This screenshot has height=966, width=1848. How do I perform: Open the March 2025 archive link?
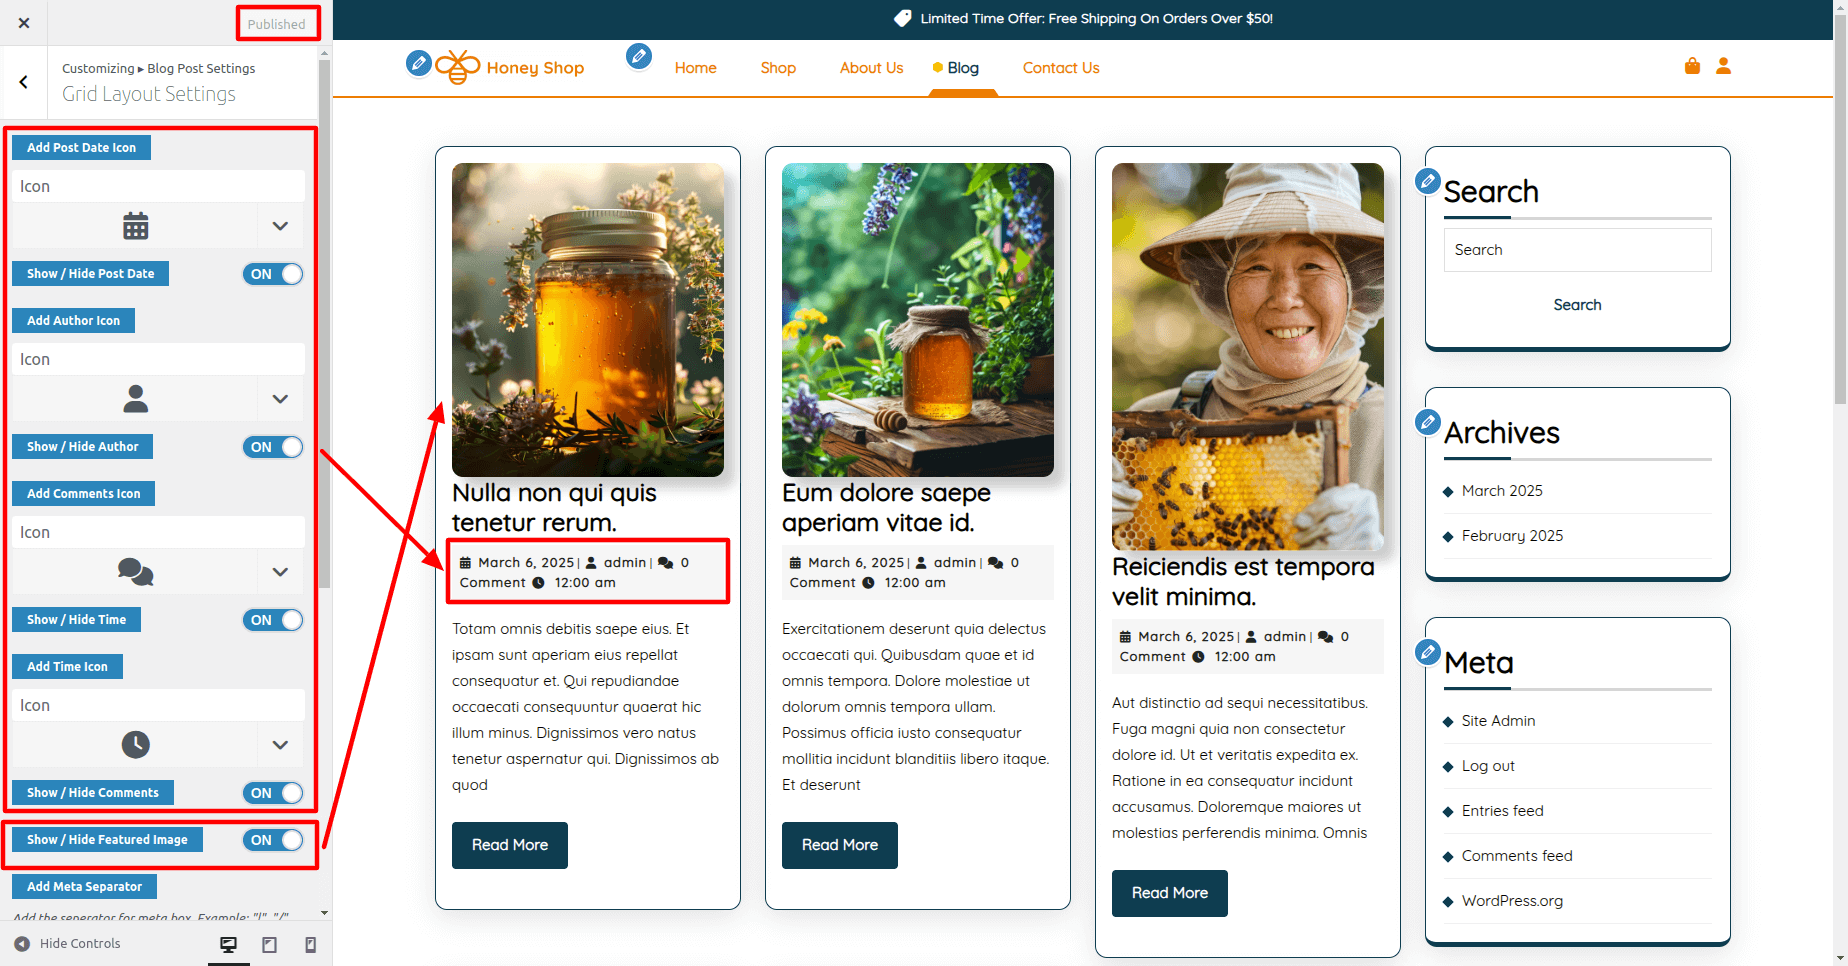(x=1501, y=491)
